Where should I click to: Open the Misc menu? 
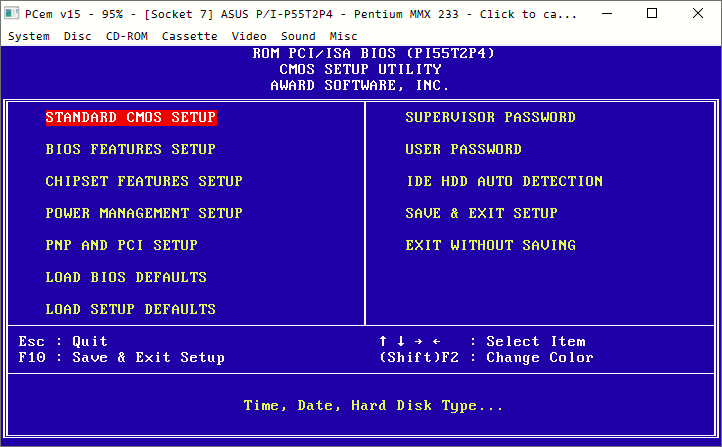[343, 36]
